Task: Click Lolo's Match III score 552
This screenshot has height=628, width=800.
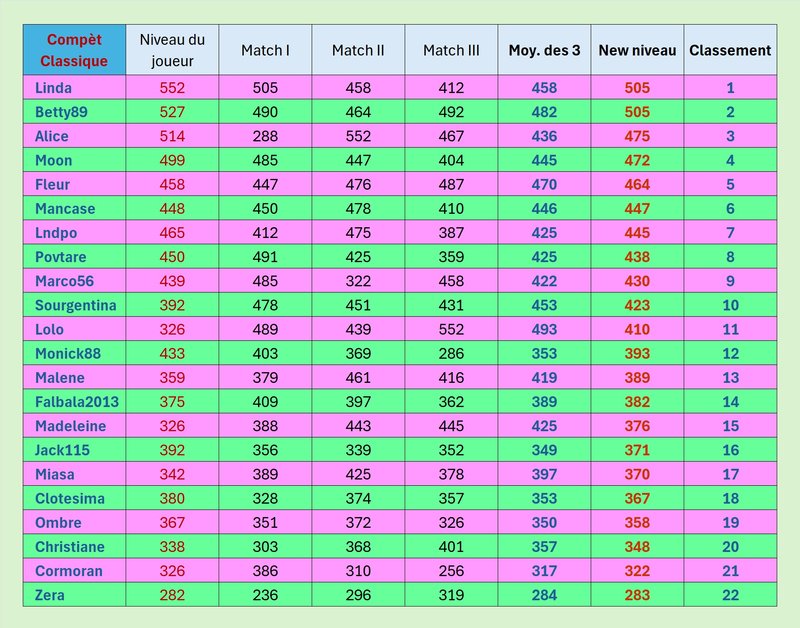Action: point(452,330)
